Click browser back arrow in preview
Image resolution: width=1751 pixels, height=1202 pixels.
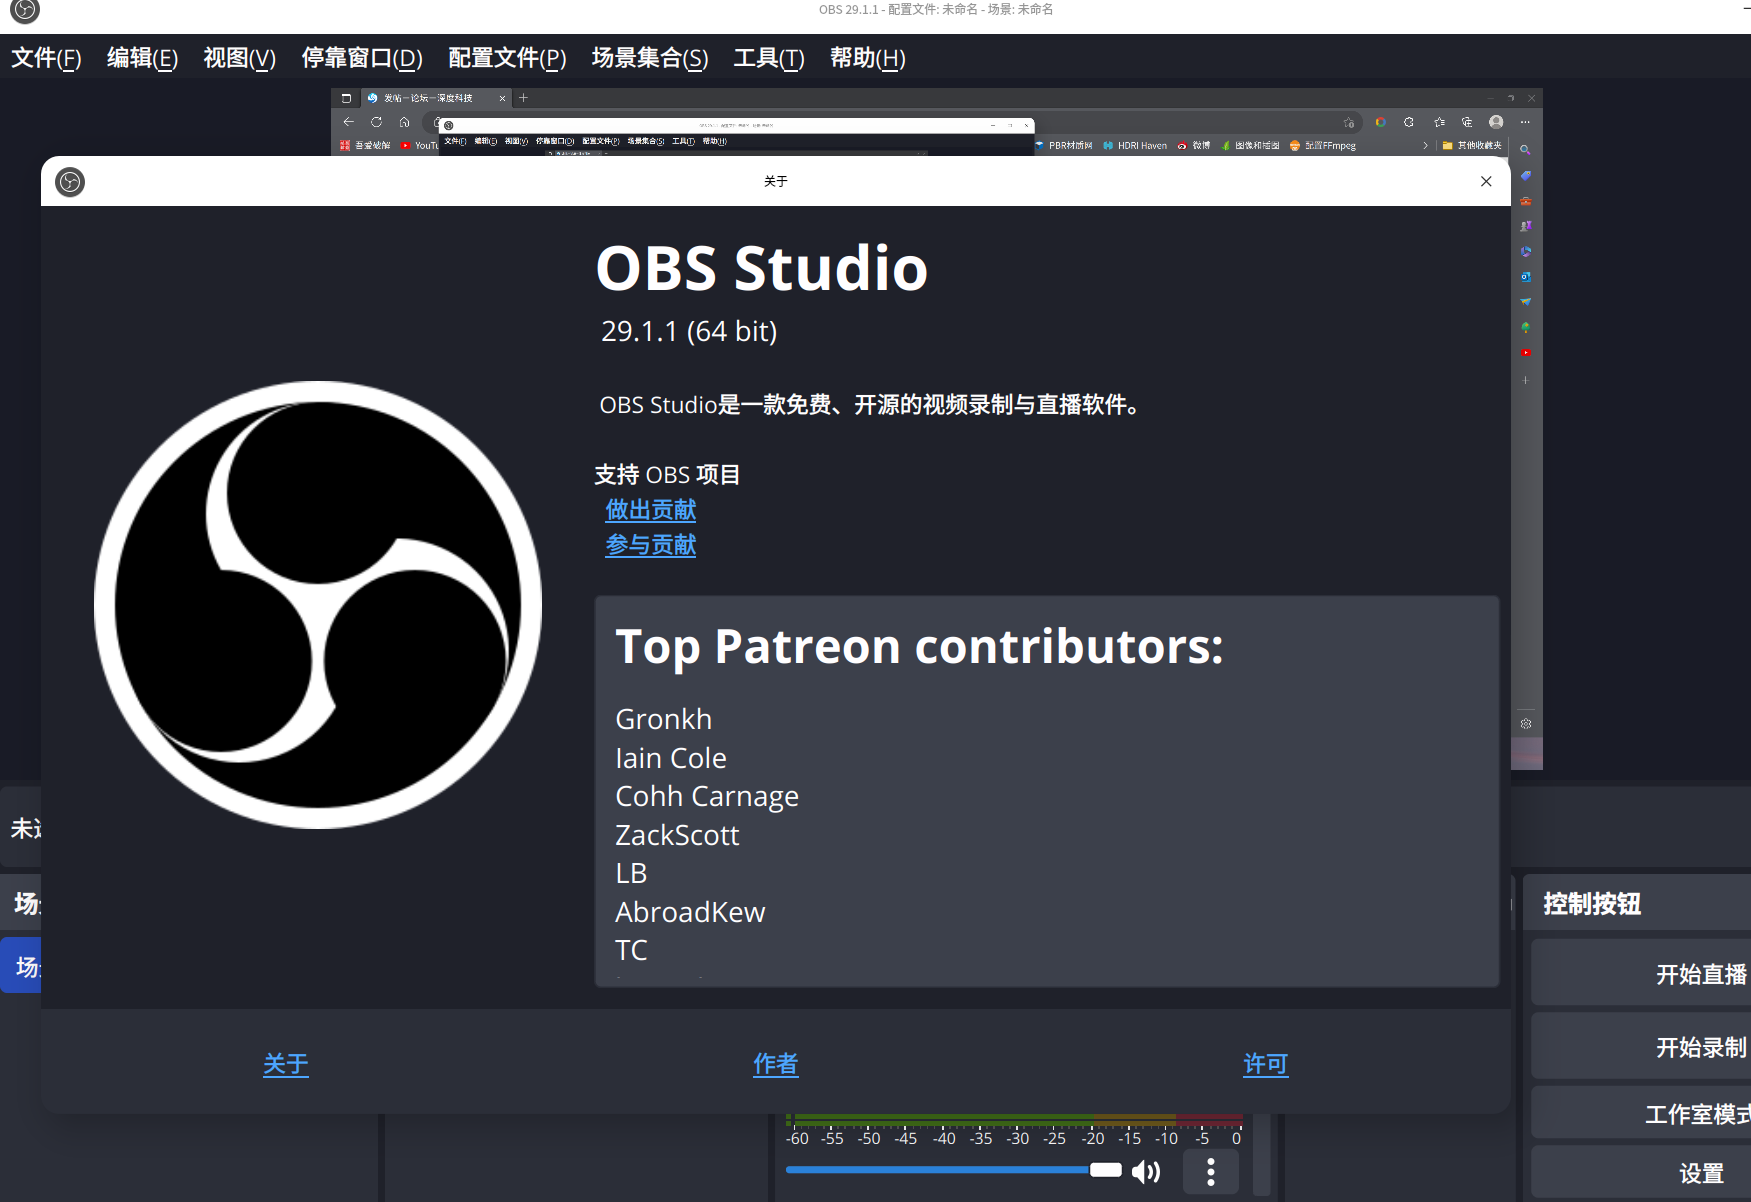pos(348,122)
